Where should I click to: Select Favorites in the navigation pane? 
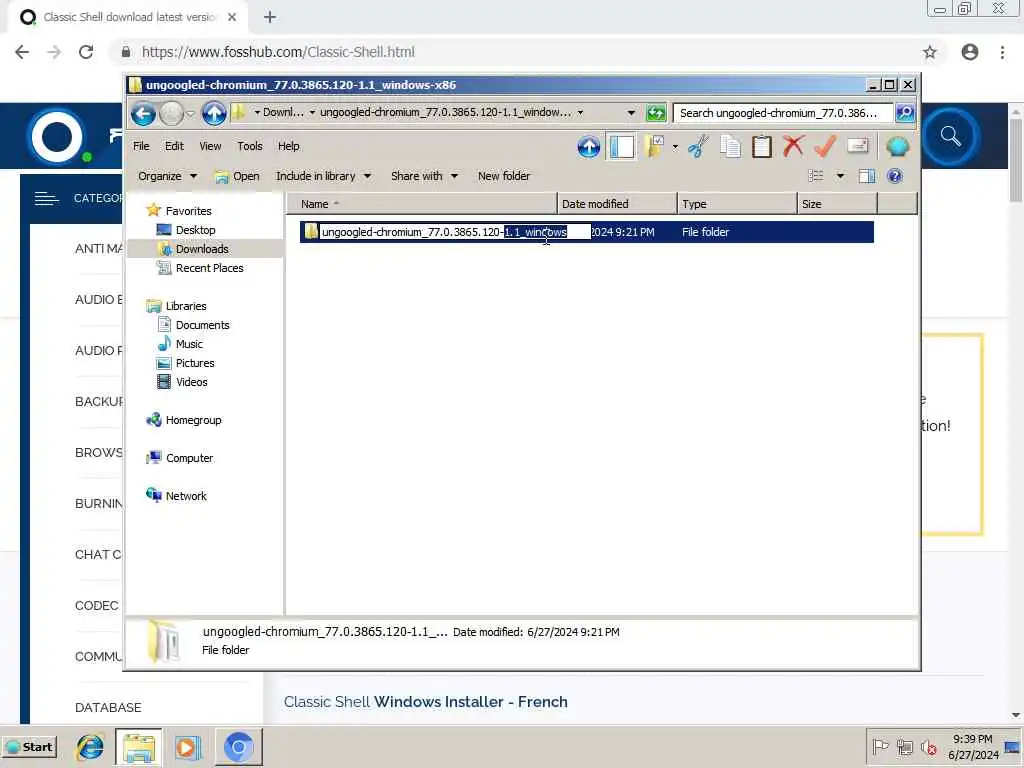point(188,211)
